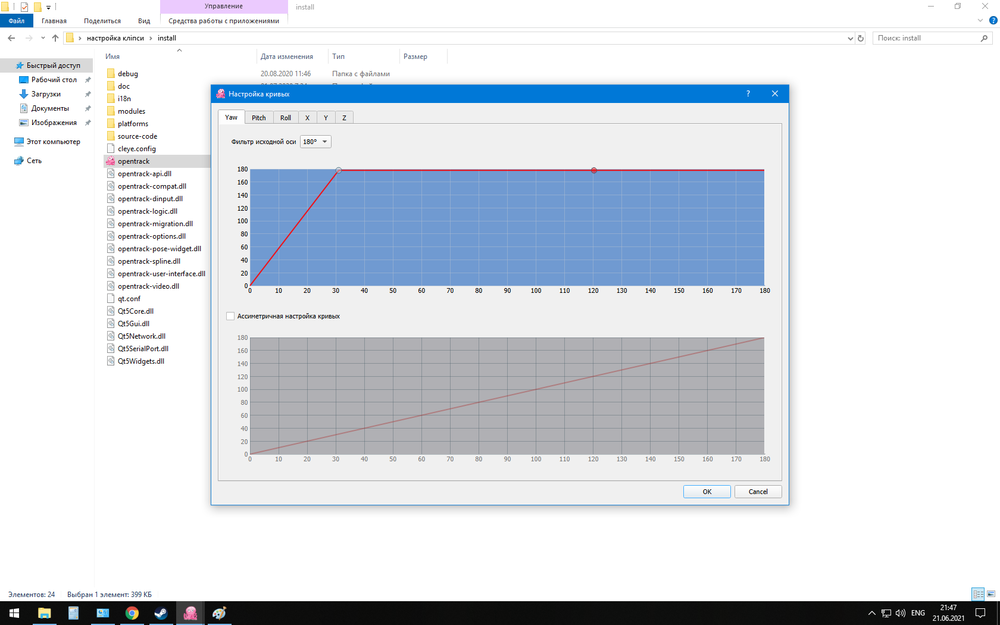Open the Главная ribbon tab in Explorer

point(54,20)
